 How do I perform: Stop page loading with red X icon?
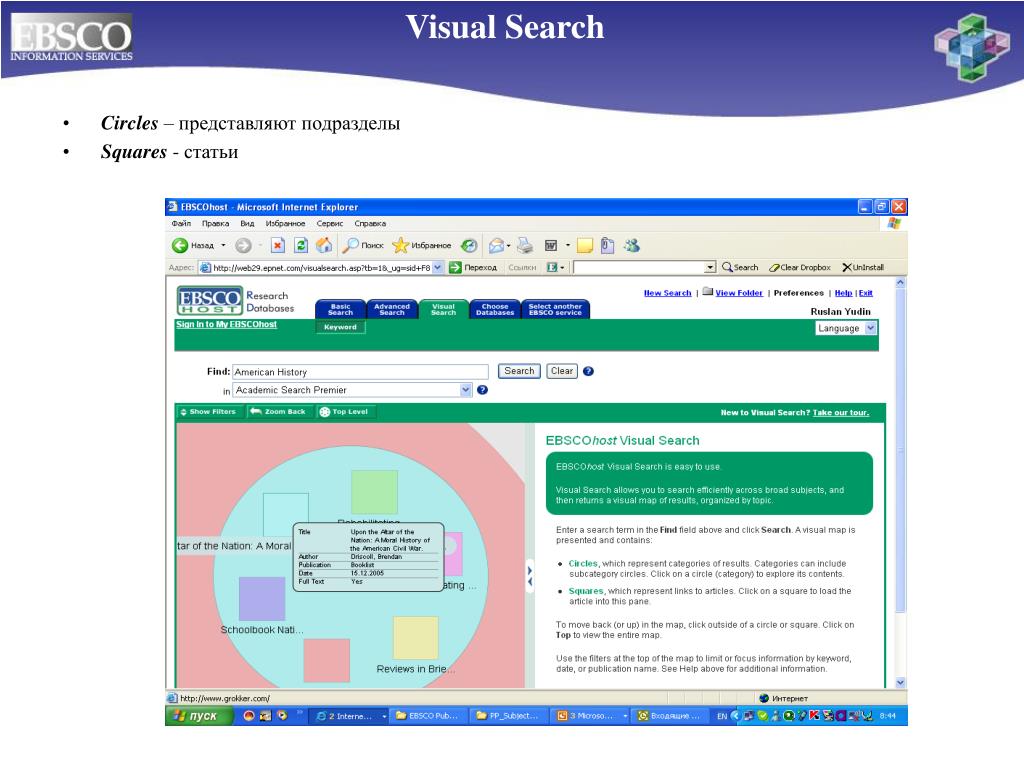click(278, 246)
